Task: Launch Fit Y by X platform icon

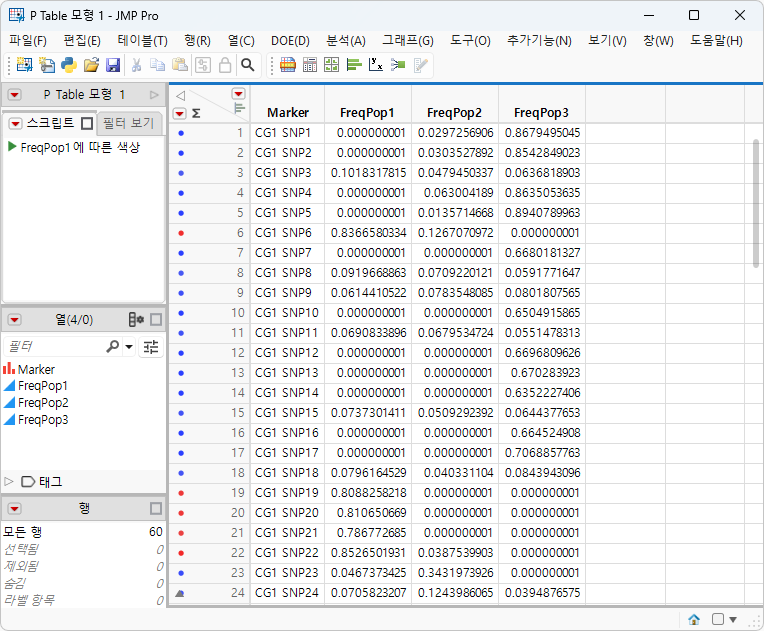Action: [376, 65]
